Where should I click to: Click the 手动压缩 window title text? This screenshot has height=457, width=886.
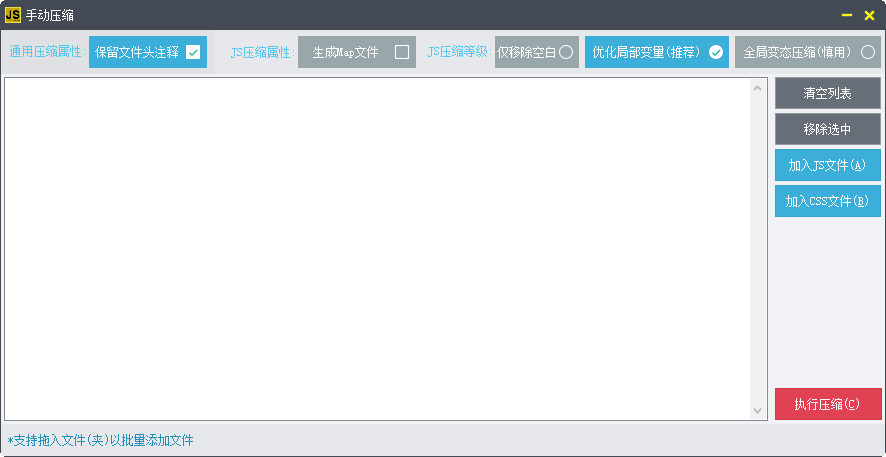pos(50,16)
